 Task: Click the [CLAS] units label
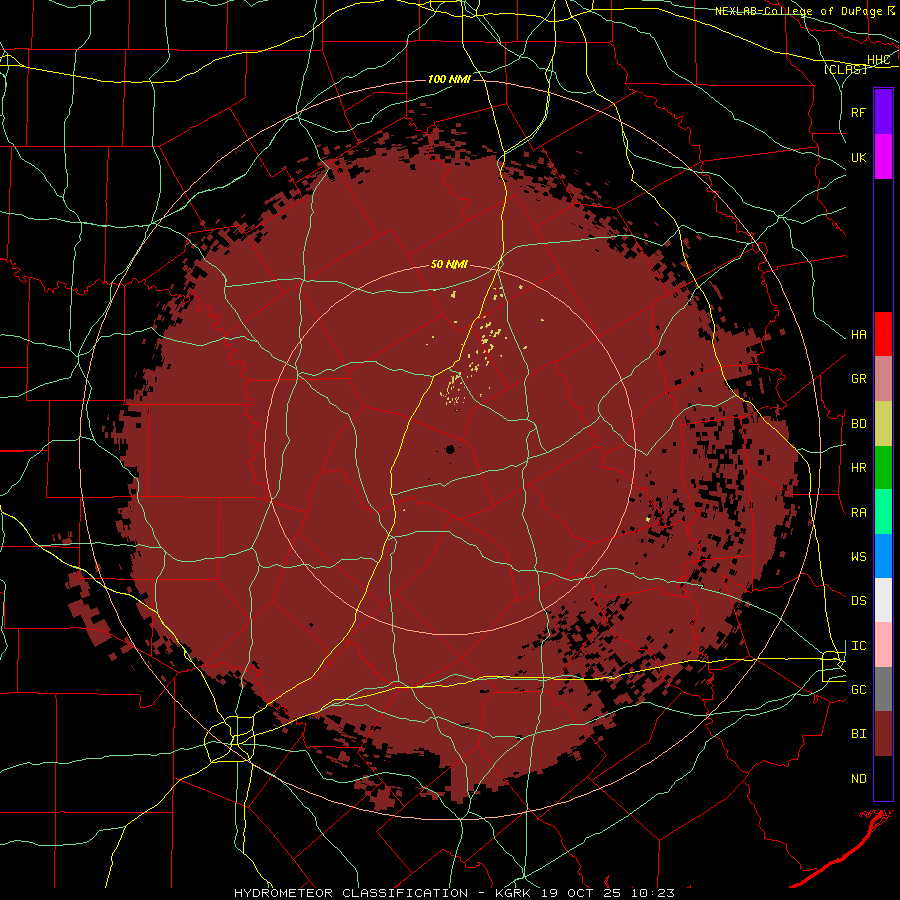pos(845,69)
